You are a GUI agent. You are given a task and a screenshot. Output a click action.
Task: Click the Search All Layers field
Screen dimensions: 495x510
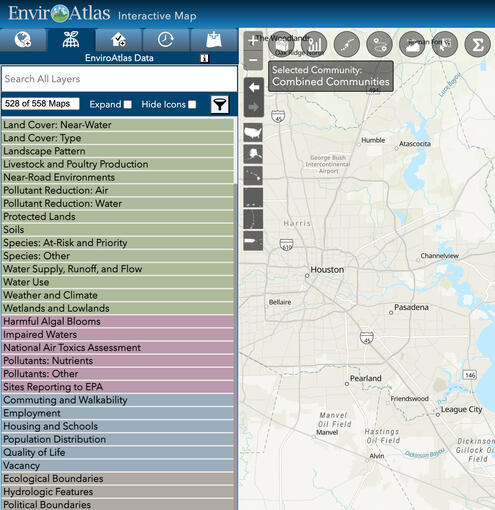[119, 79]
